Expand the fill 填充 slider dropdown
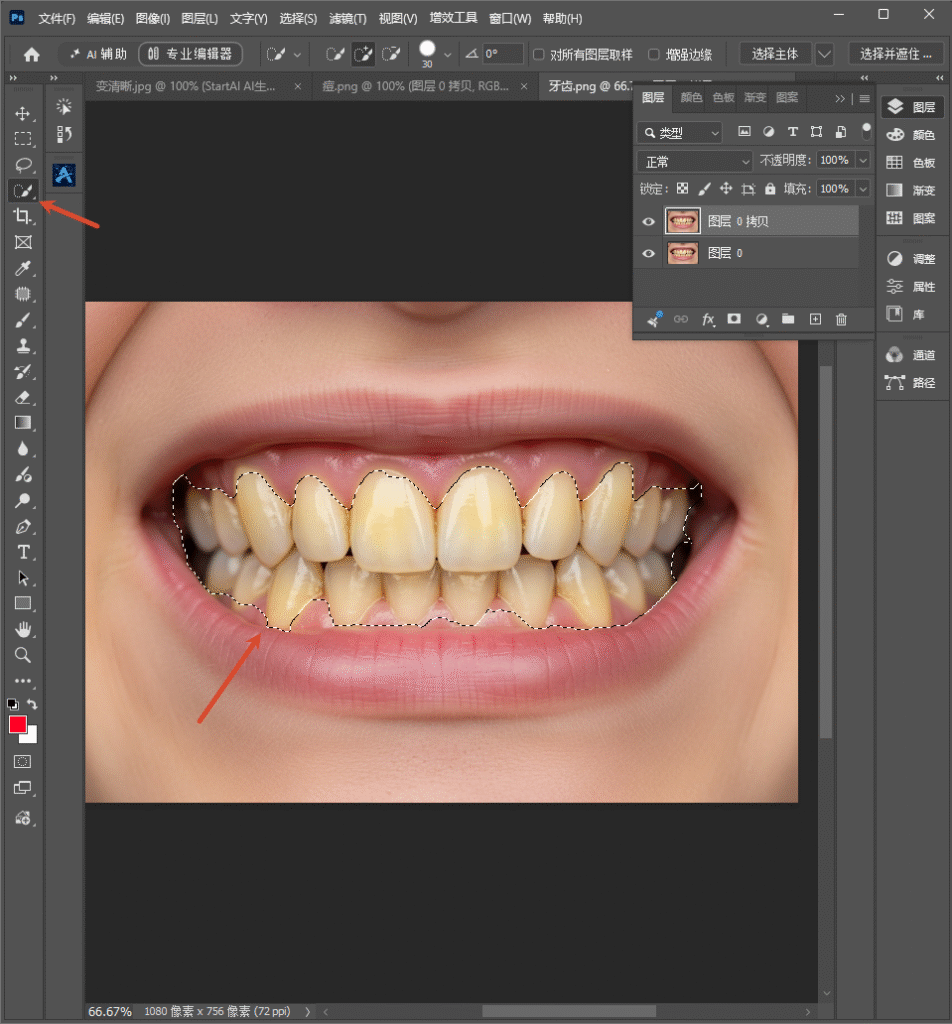Viewport: 952px width, 1024px height. click(863, 189)
